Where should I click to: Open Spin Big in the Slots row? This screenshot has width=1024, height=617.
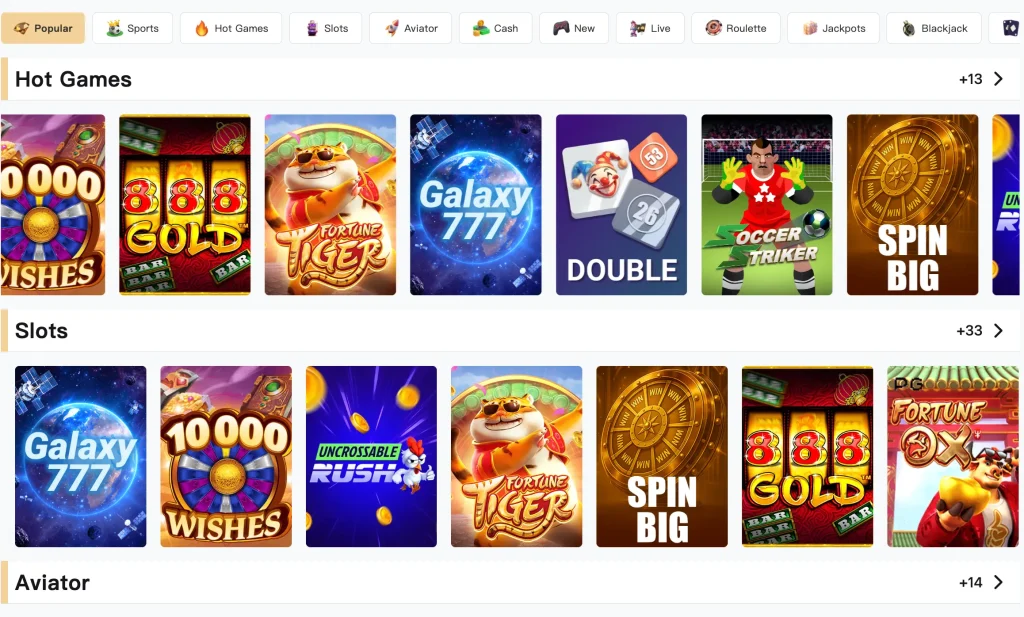pyautogui.click(x=662, y=456)
